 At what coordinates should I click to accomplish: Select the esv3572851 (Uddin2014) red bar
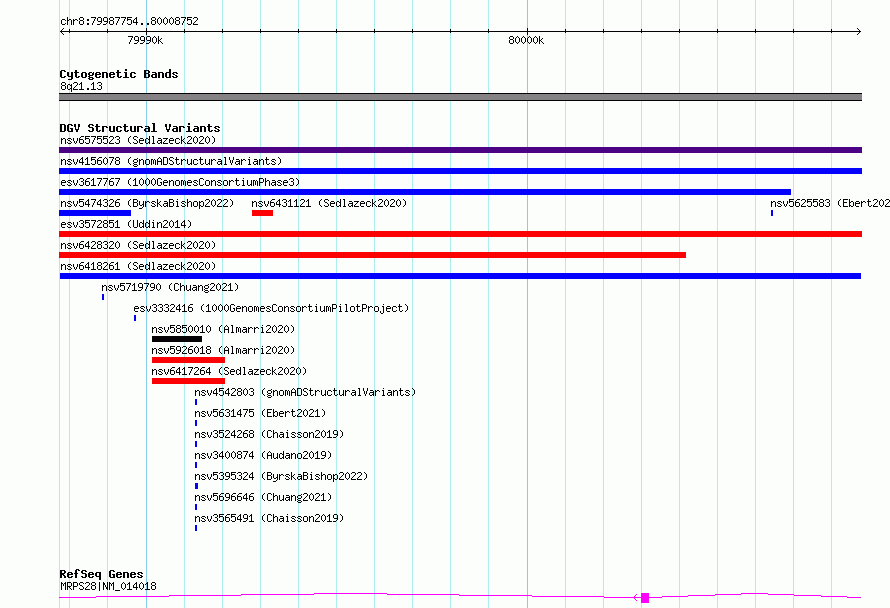coord(460,234)
